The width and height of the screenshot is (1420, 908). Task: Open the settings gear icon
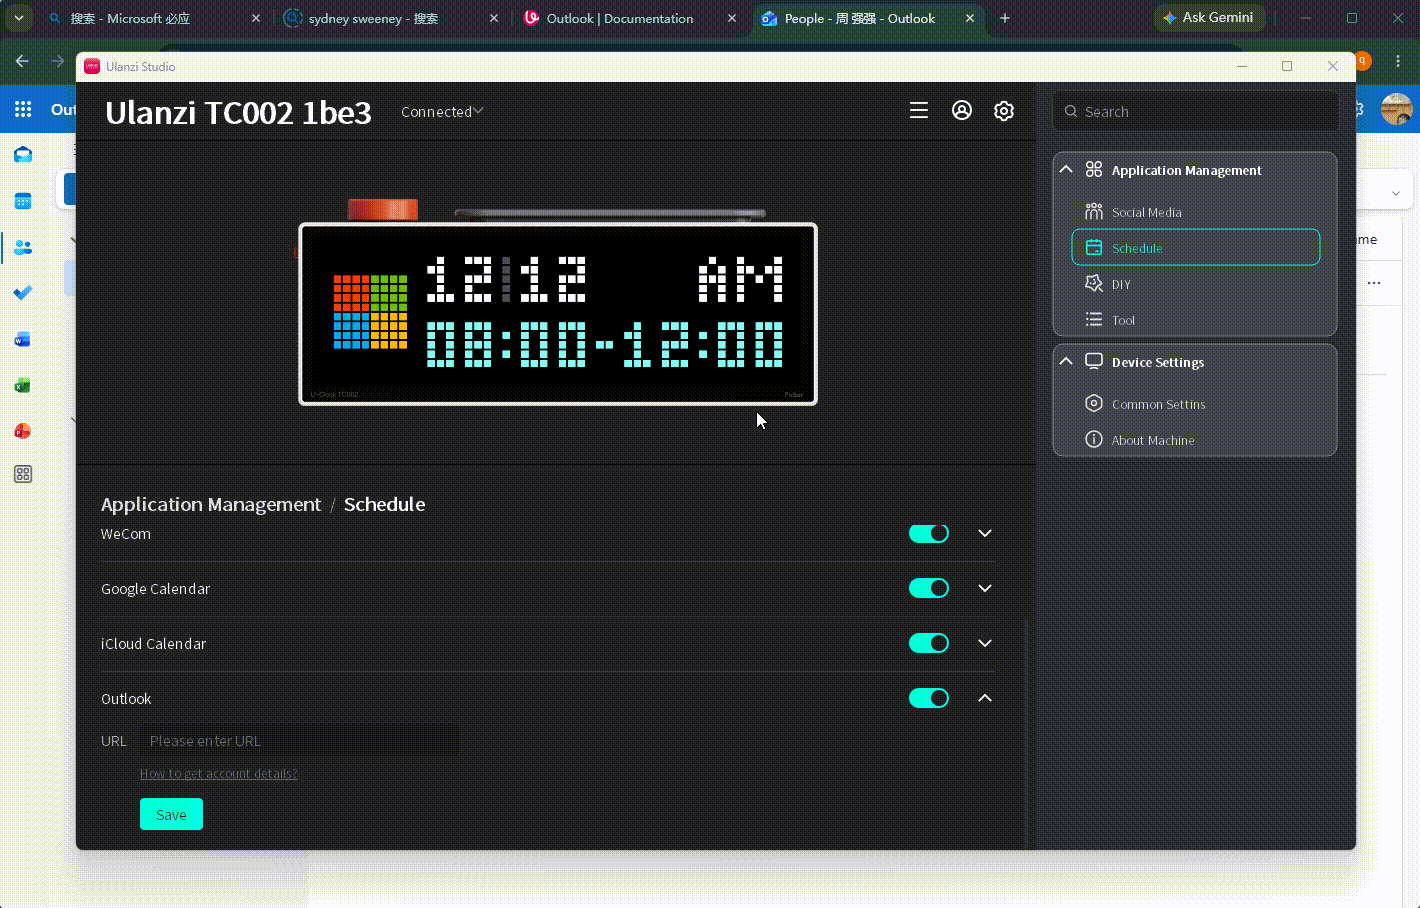[1004, 111]
